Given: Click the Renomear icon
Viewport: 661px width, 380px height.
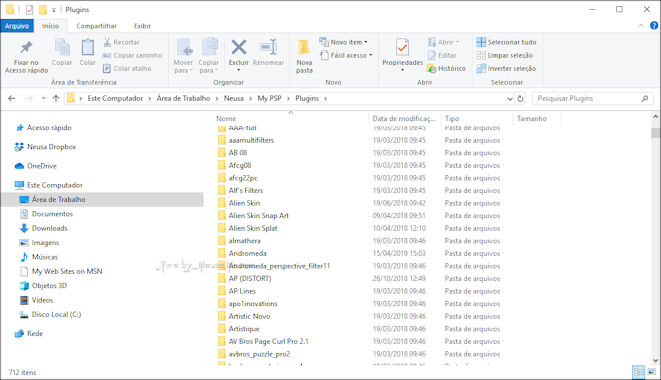Looking at the screenshot, I should point(268,47).
